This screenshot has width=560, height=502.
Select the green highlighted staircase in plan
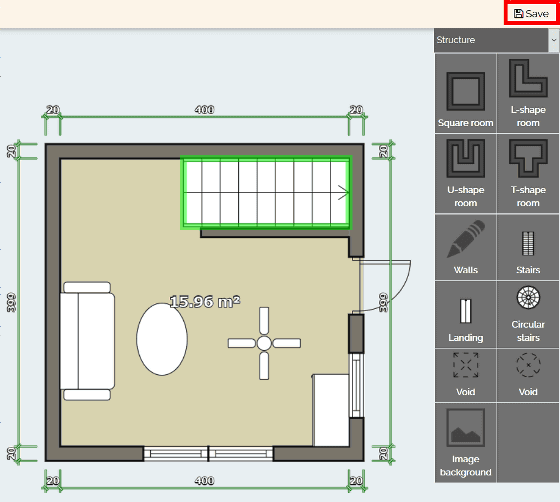point(266,192)
